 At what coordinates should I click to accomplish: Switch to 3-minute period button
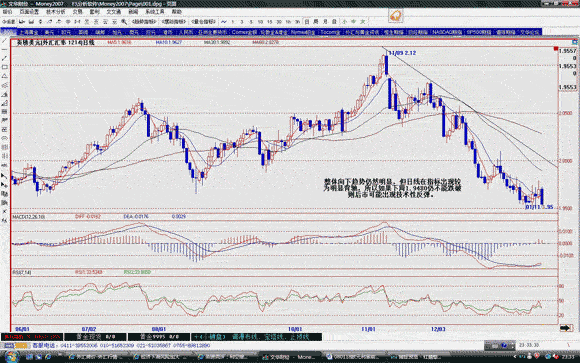[242, 22]
